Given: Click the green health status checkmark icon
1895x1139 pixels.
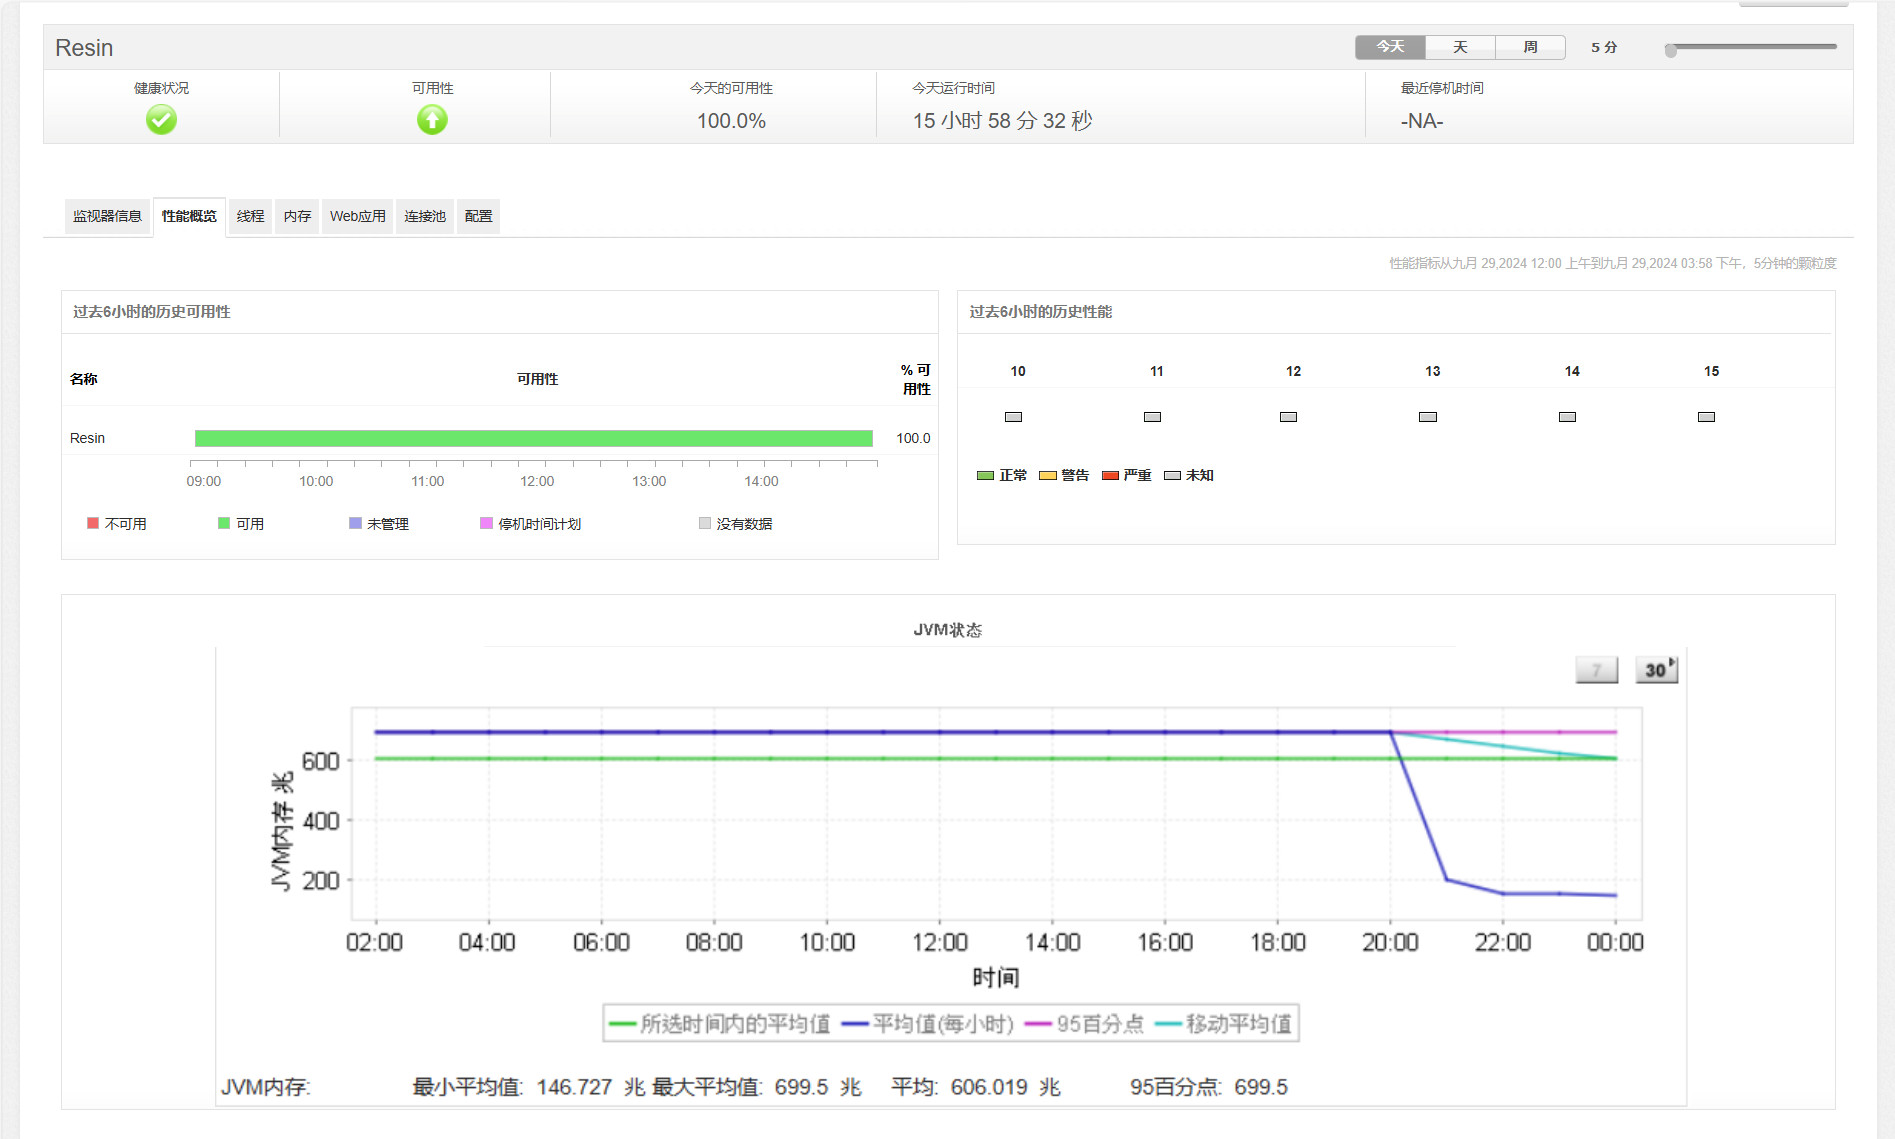Looking at the screenshot, I should 161,120.
